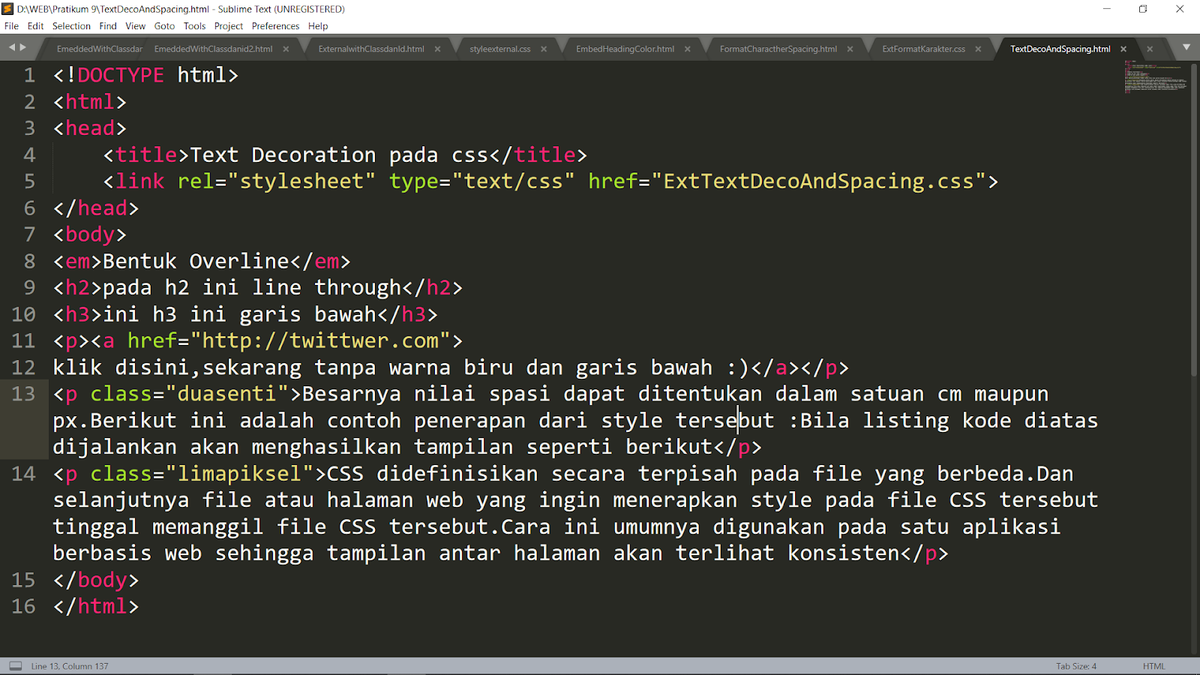Click the closing </body> tag on line 15
The height and width of the screenshot is (675, 1200).
point(96,580)
